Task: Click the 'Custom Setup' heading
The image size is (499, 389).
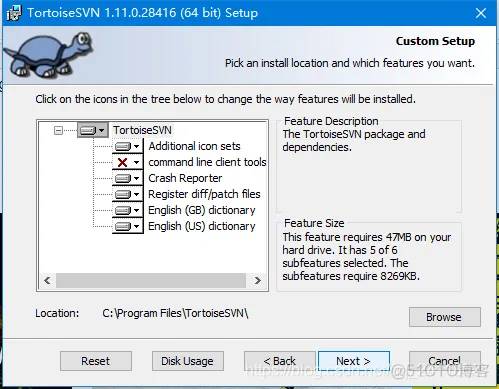Action: pos(435,41)
